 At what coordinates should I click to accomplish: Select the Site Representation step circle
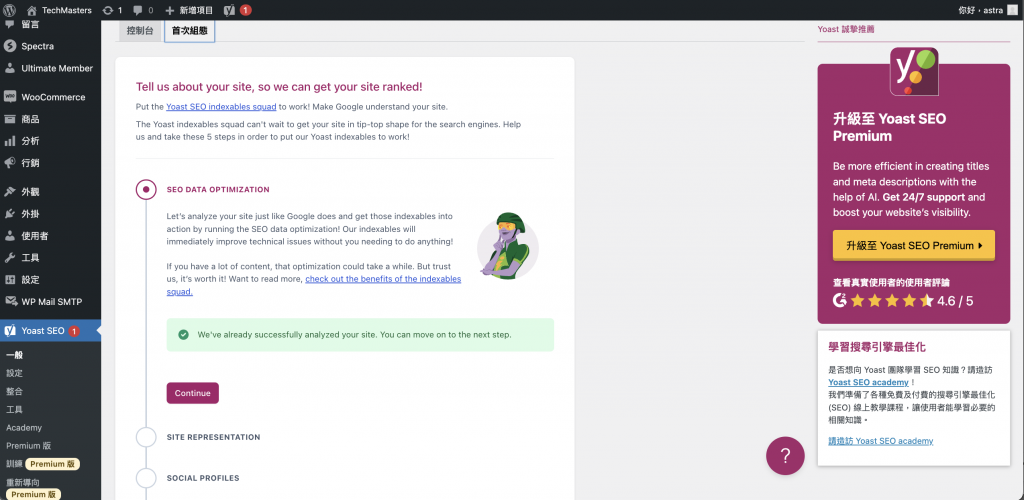(x=146, y=437)
